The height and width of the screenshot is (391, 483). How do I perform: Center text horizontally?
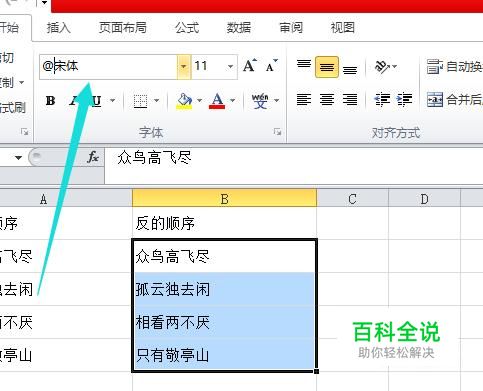(327, 99)
